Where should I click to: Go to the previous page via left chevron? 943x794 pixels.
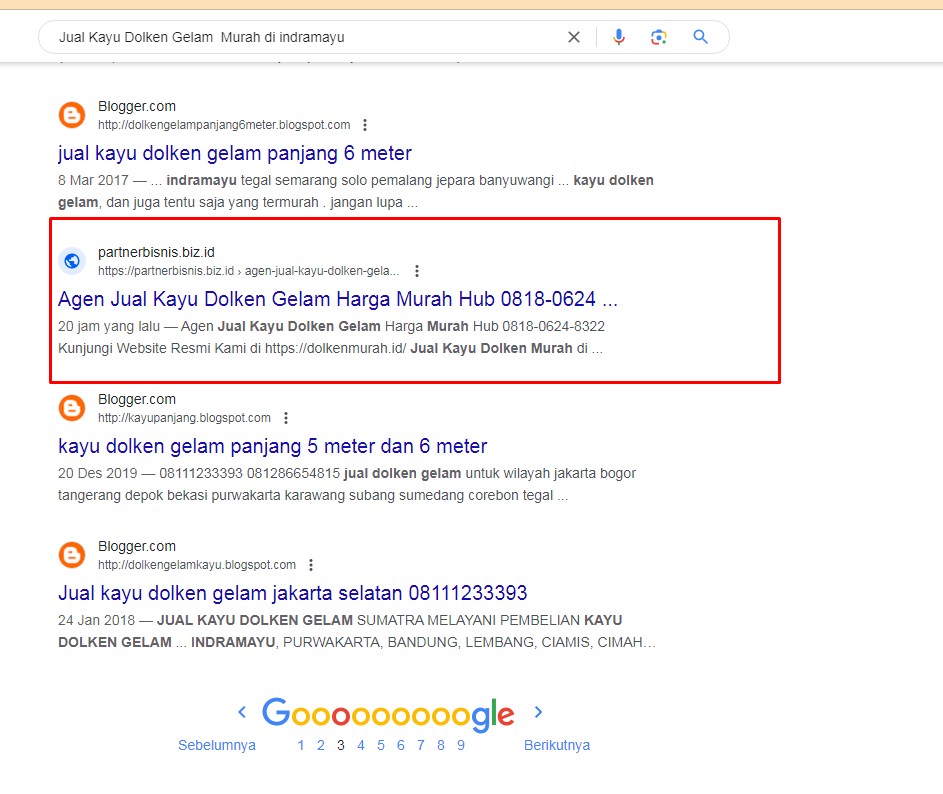tap(242, 712)
